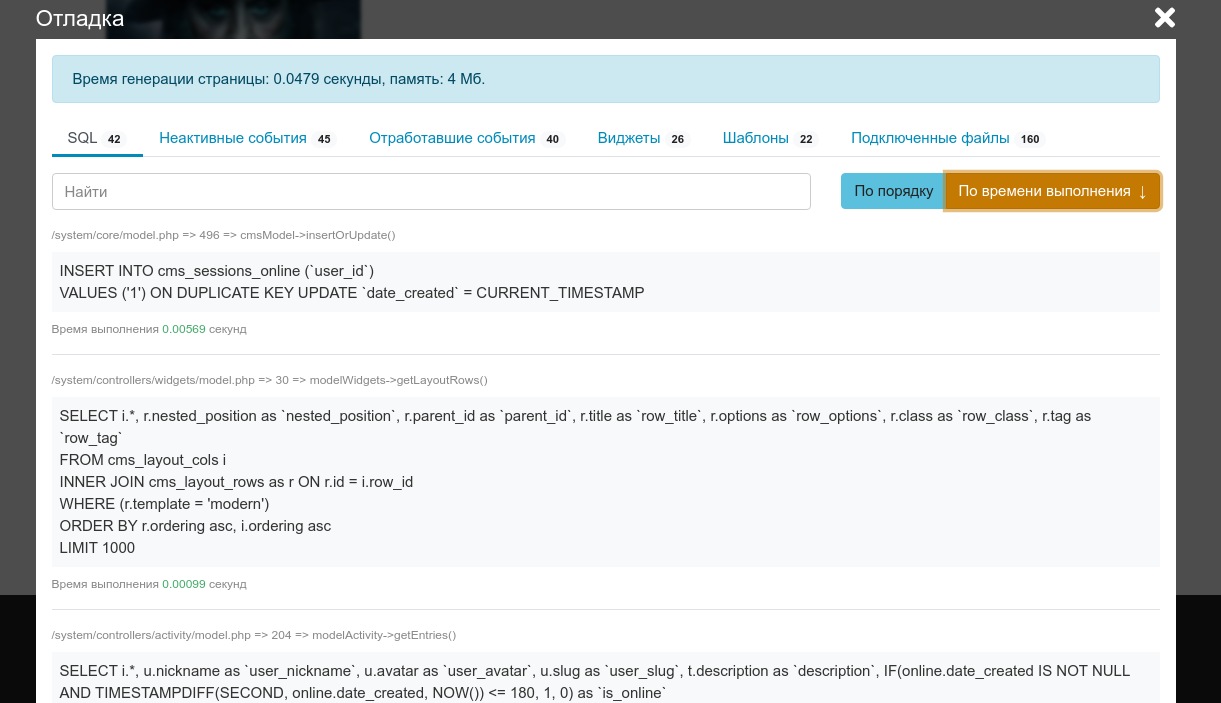
Task: Select the INSERT INTO cms_sessions_online query block
Action: tap(605, 281)
